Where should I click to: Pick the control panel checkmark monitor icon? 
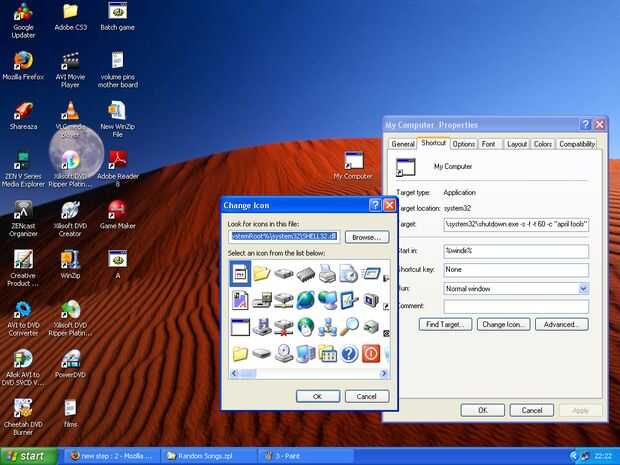point(349,300)
